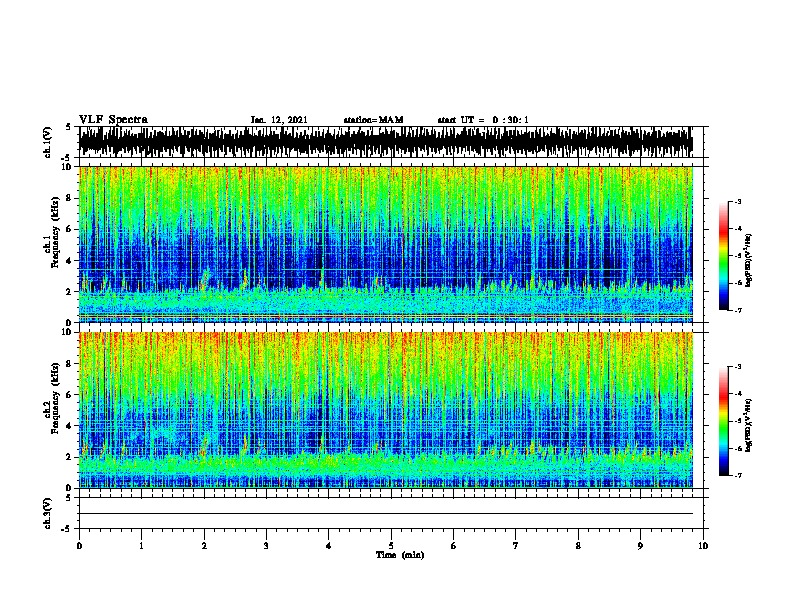Click the "-3" label on ch.2 colorbar
Image resolution: width=792 pixels, height=612 pixels.
pos(737,367)
